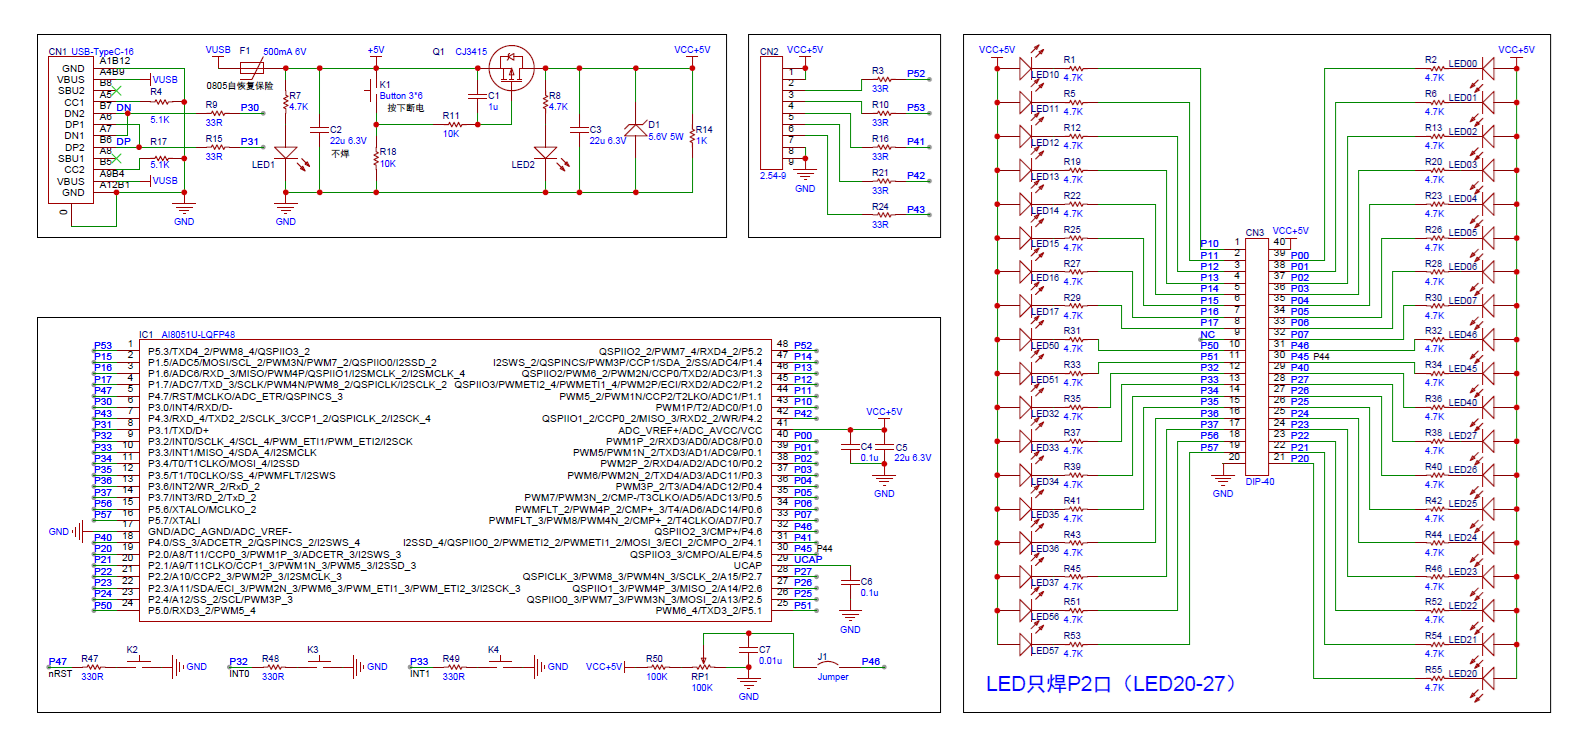Select capacitor C3 22u 6.3V
Viewport: 1593px width, 750px height.
click(x=579, y=129)
